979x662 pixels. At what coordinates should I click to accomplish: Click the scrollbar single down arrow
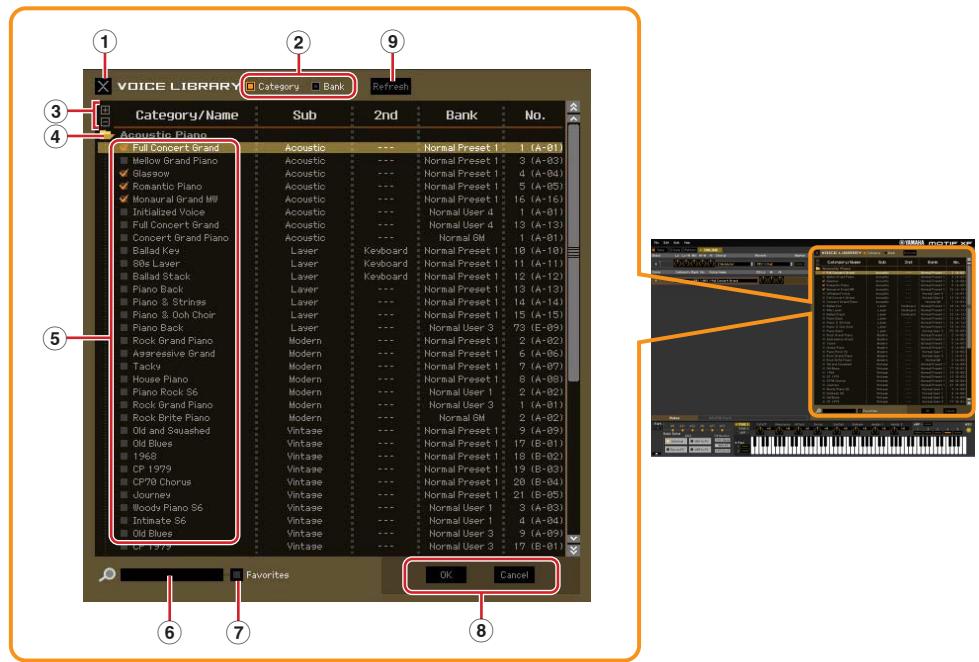573,538
